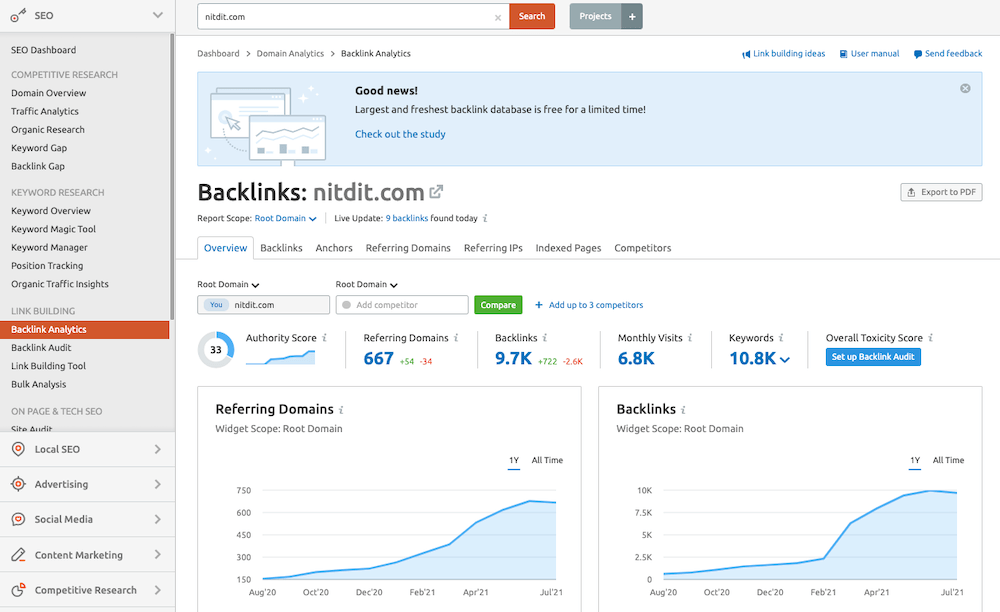
Task: Select the Overview tab
Action: tap(225, 248)
